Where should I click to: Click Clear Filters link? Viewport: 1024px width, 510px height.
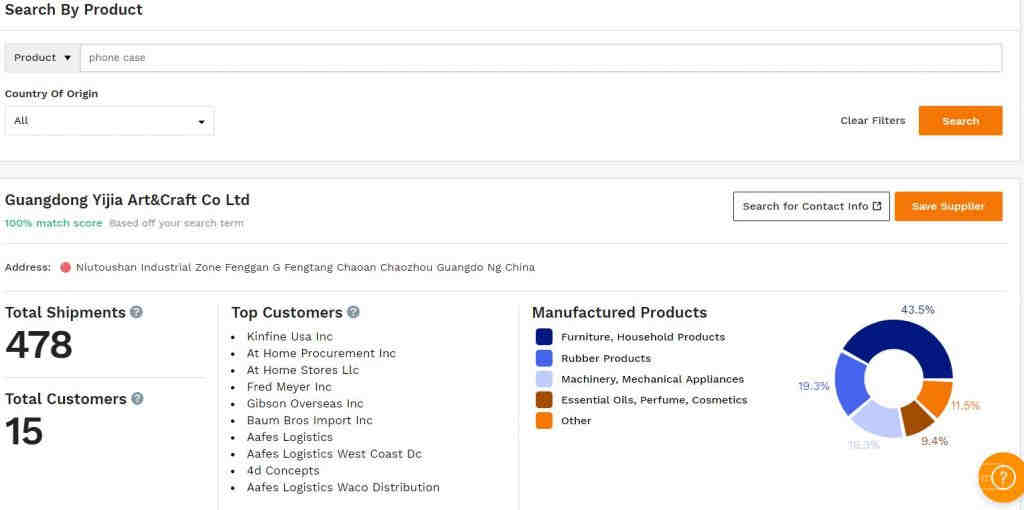[872, 121]
